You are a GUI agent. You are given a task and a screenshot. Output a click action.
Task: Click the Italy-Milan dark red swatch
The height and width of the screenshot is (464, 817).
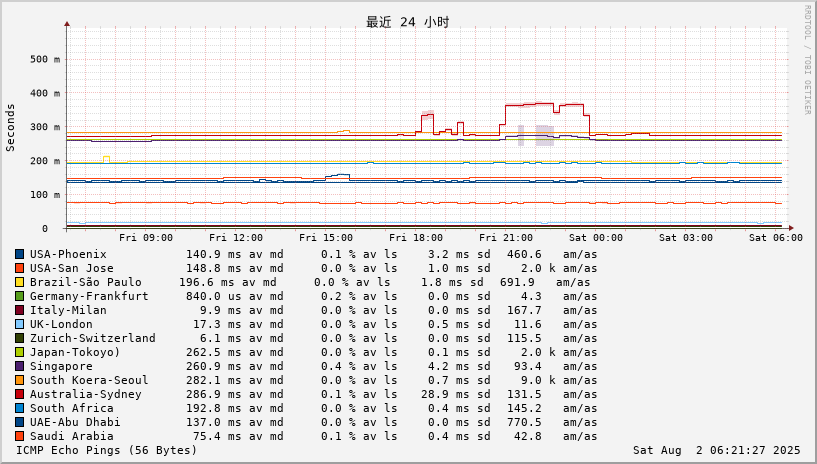(x=19, y=310)
